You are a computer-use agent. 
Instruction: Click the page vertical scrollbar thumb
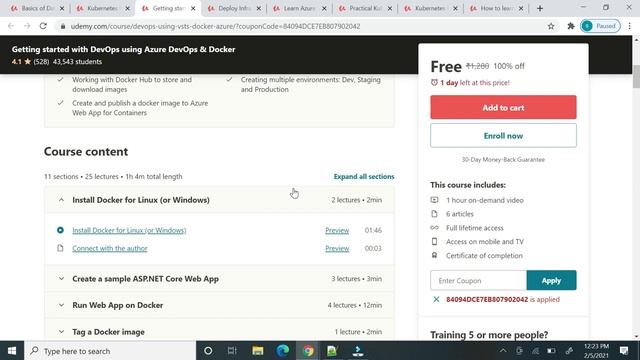[x=636, y=76]
